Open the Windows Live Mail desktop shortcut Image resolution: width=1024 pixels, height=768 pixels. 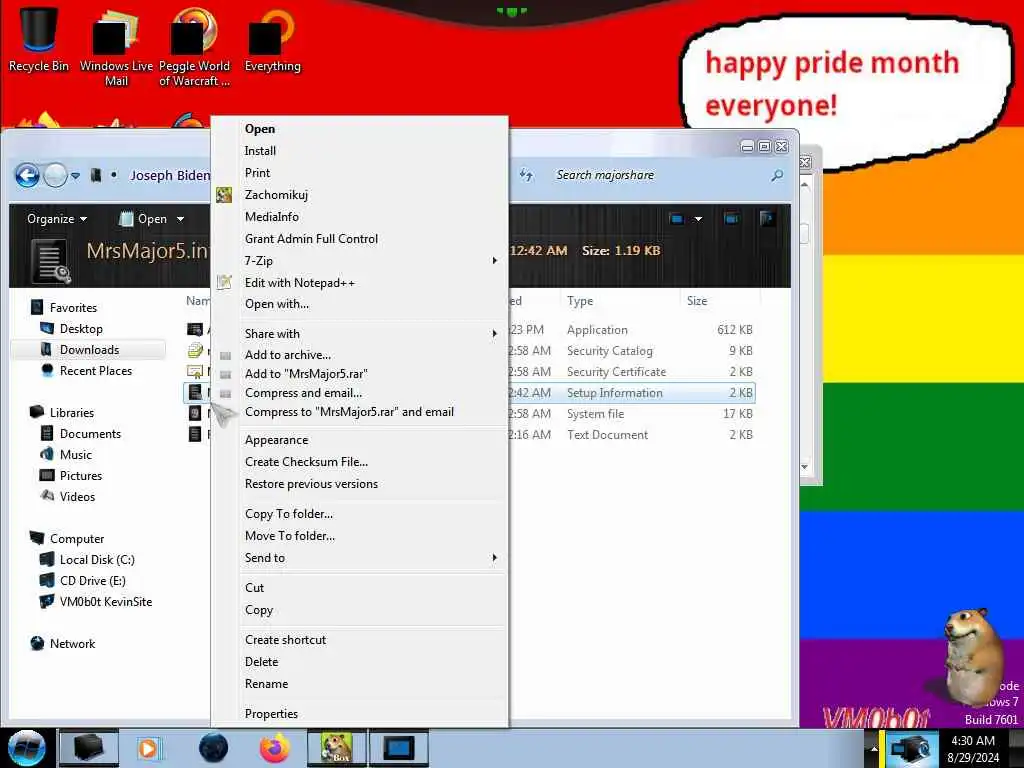click(116, 47)
